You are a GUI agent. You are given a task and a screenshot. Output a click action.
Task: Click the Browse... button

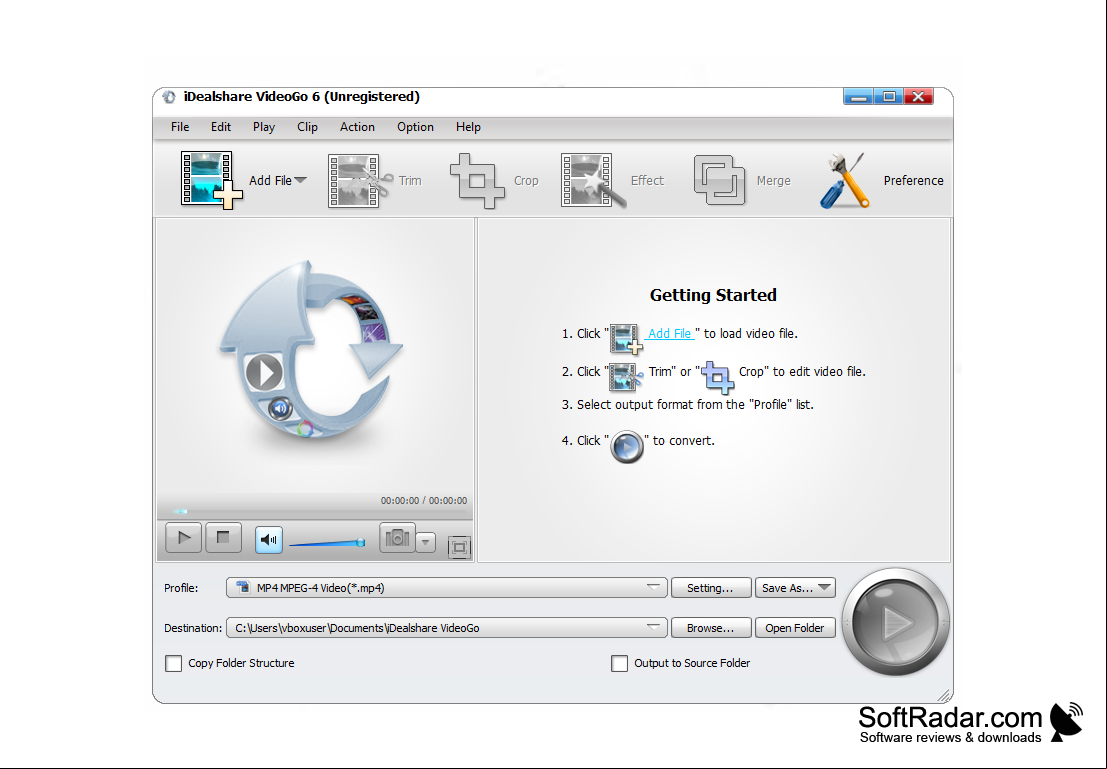710,628
